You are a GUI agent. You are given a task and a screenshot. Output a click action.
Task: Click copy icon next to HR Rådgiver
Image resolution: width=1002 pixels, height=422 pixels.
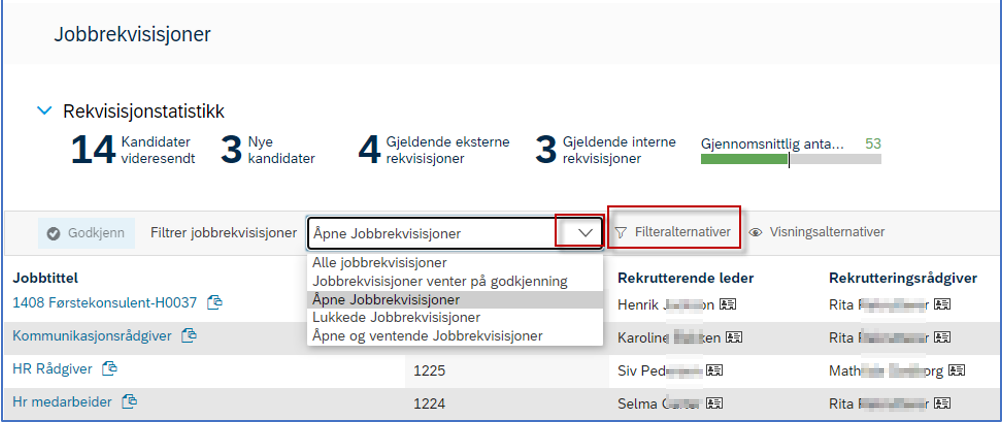coord(110,368)
